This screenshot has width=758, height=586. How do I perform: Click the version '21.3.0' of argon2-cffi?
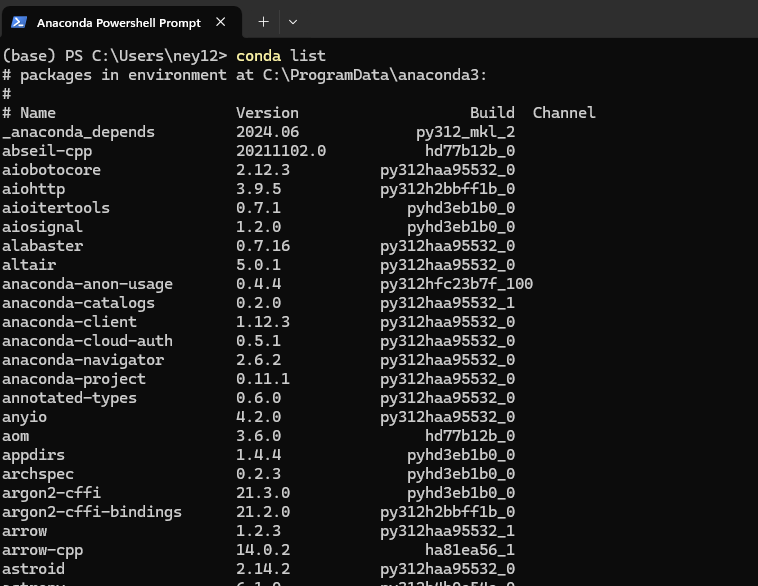point(263,493)
